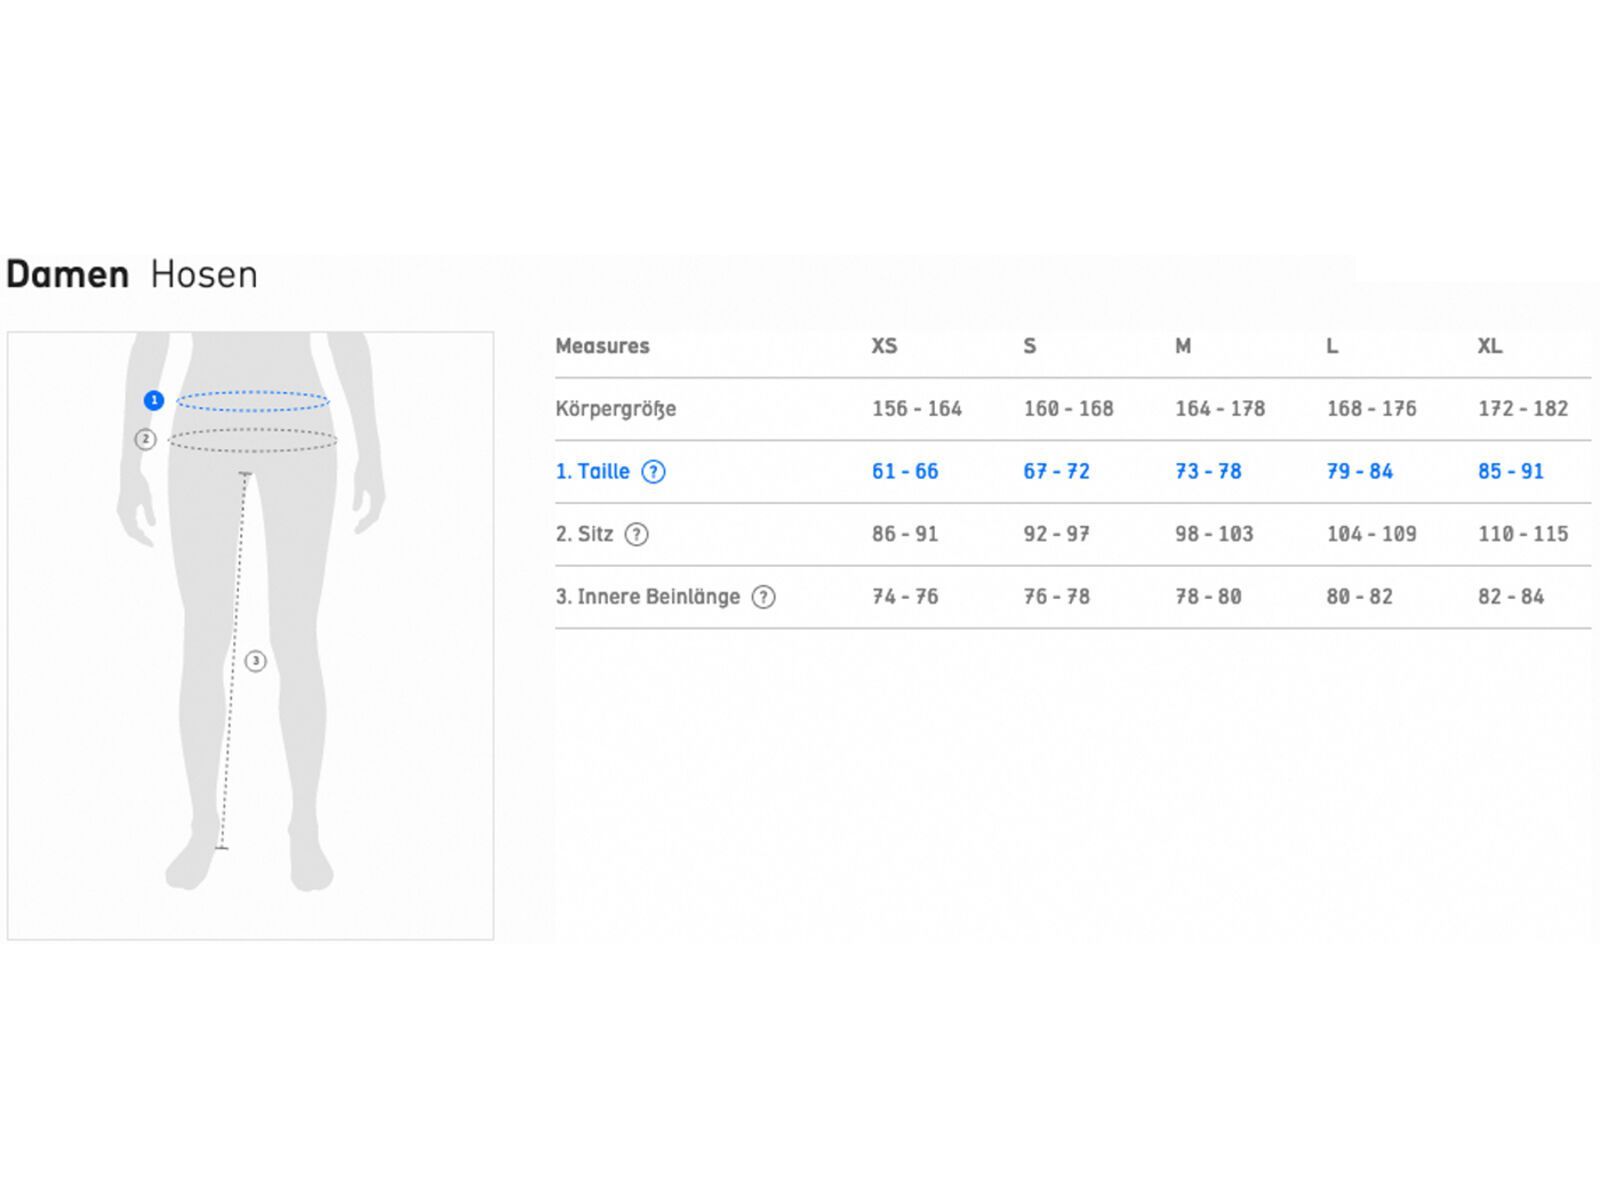Viewport: 1600px width, 1200px height.
Task: Click the 73 - 78 waist value
Action: (x=1208, y=472)
